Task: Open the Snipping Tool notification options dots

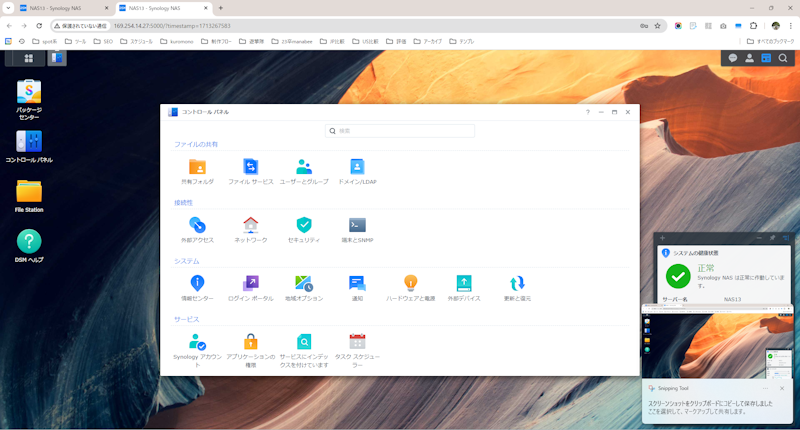Action: click(x=765, y=389)
